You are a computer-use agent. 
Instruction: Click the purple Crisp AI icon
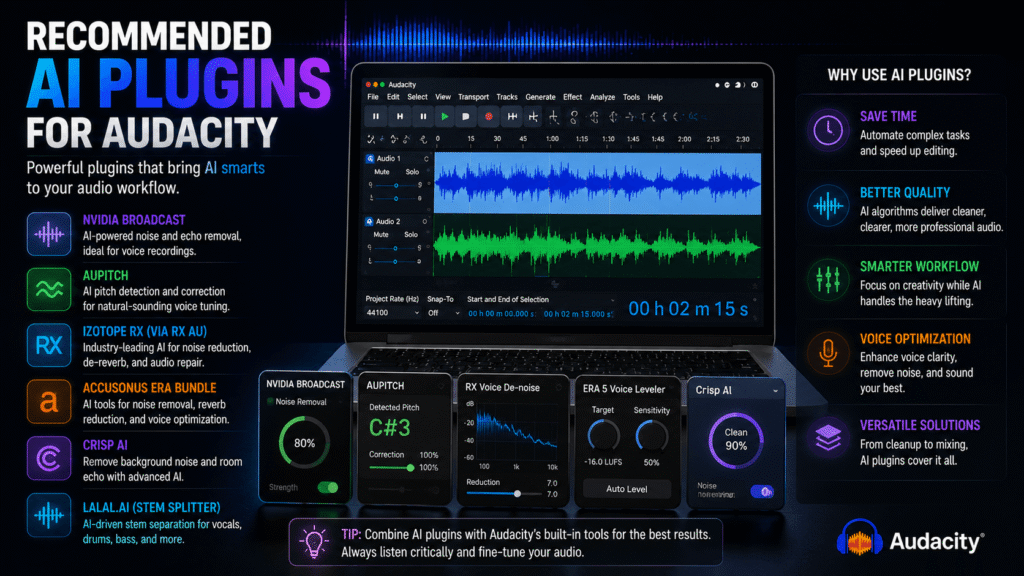point(49,458)
